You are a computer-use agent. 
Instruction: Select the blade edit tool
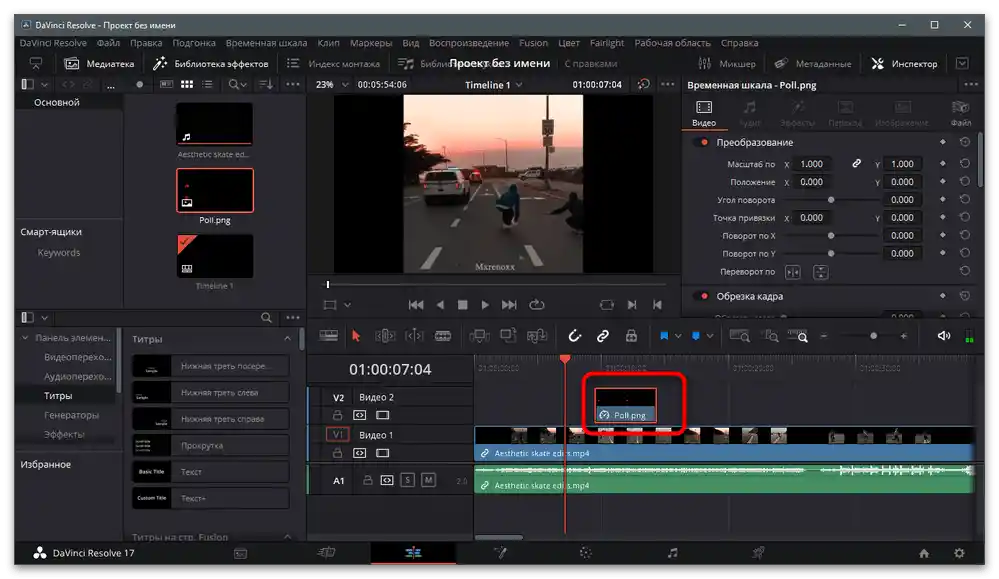443,336
